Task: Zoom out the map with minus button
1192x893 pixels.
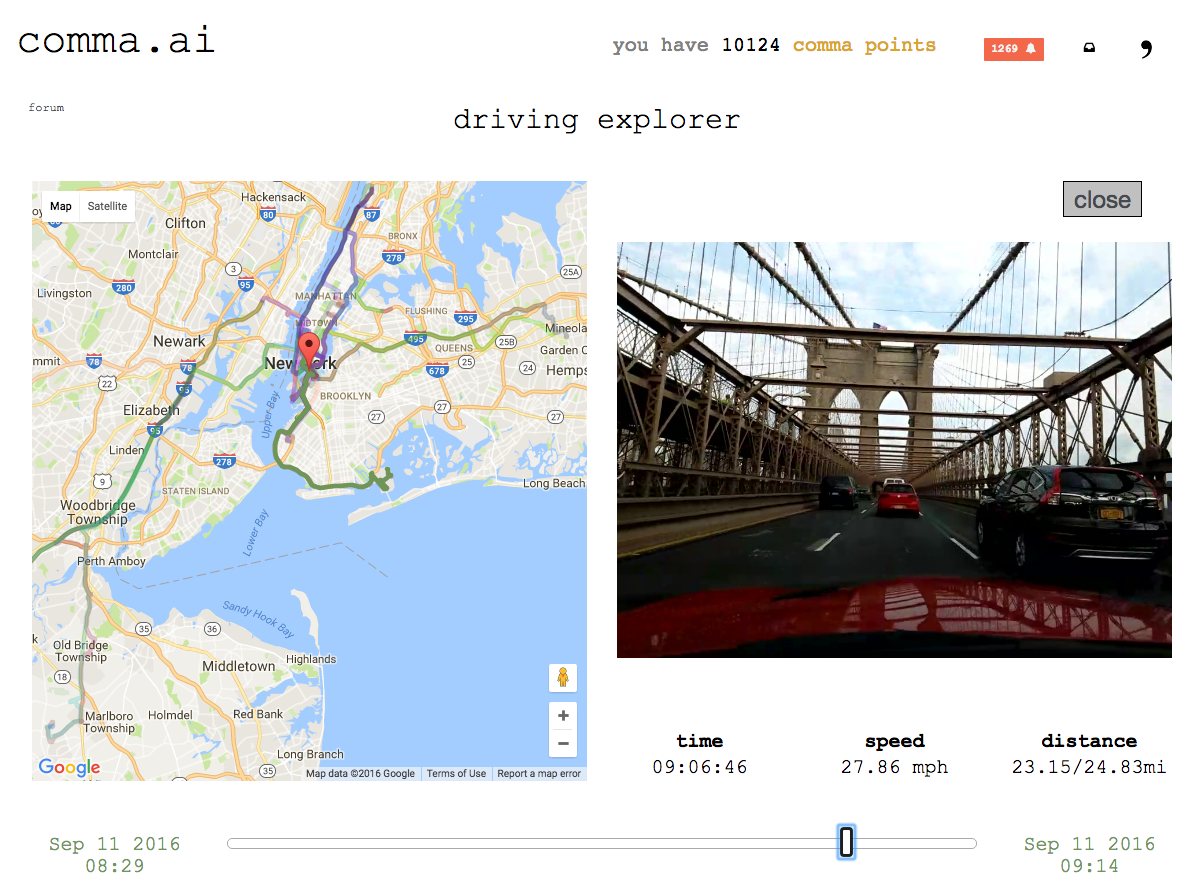Action: tap(563, 743)
